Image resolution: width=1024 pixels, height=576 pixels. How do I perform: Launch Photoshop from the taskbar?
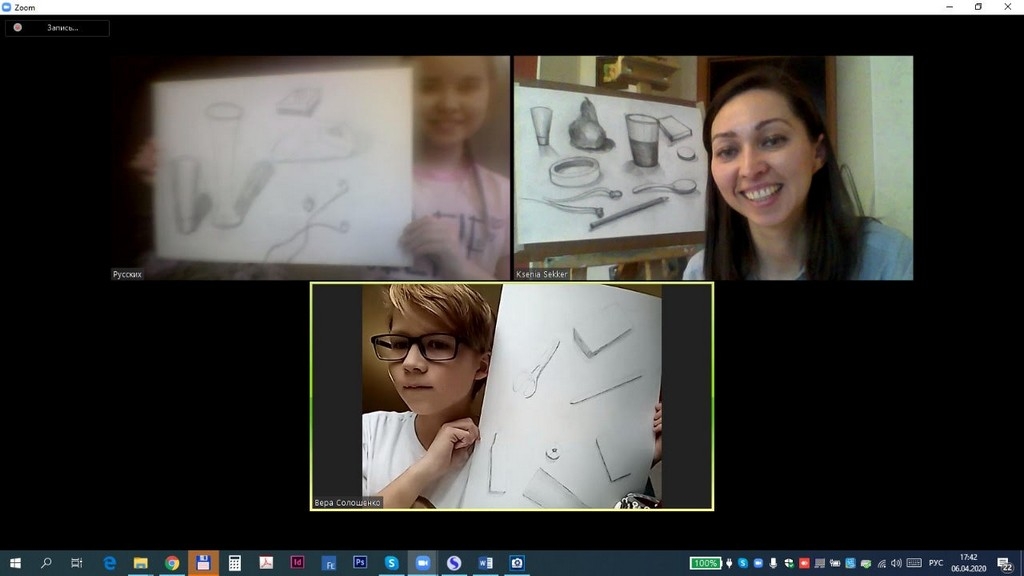pyautogui.click(x=360, y=563)
